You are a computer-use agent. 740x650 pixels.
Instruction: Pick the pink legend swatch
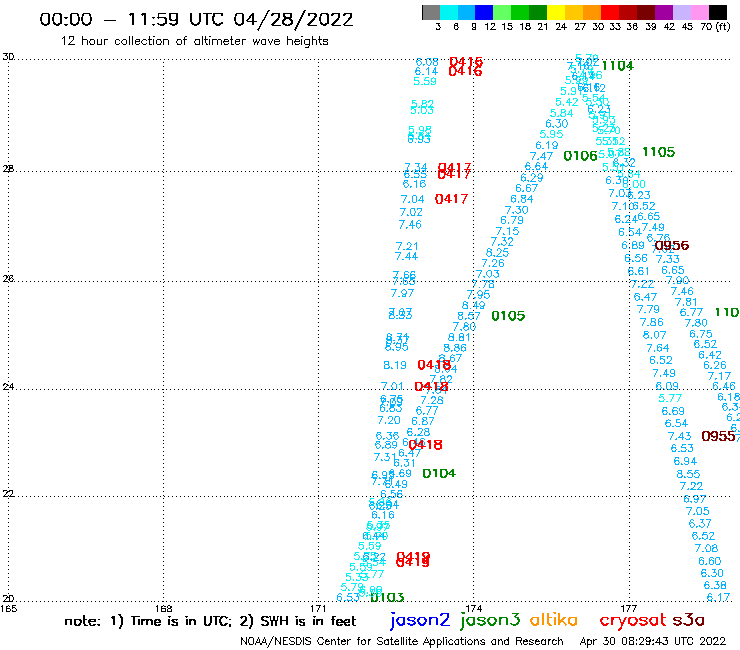[x=700, y=12]
